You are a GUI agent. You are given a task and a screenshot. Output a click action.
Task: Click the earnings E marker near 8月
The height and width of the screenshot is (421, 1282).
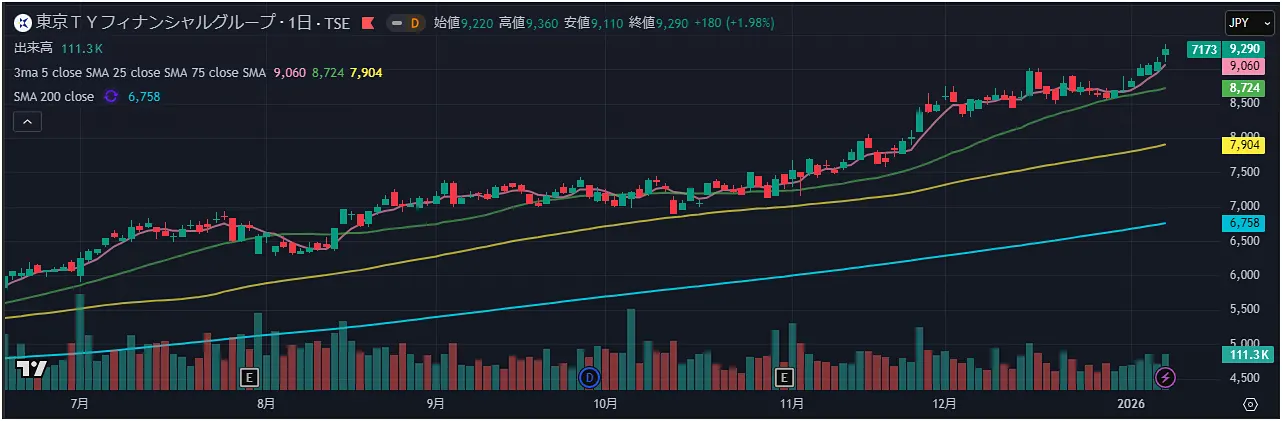pos(250,377)
